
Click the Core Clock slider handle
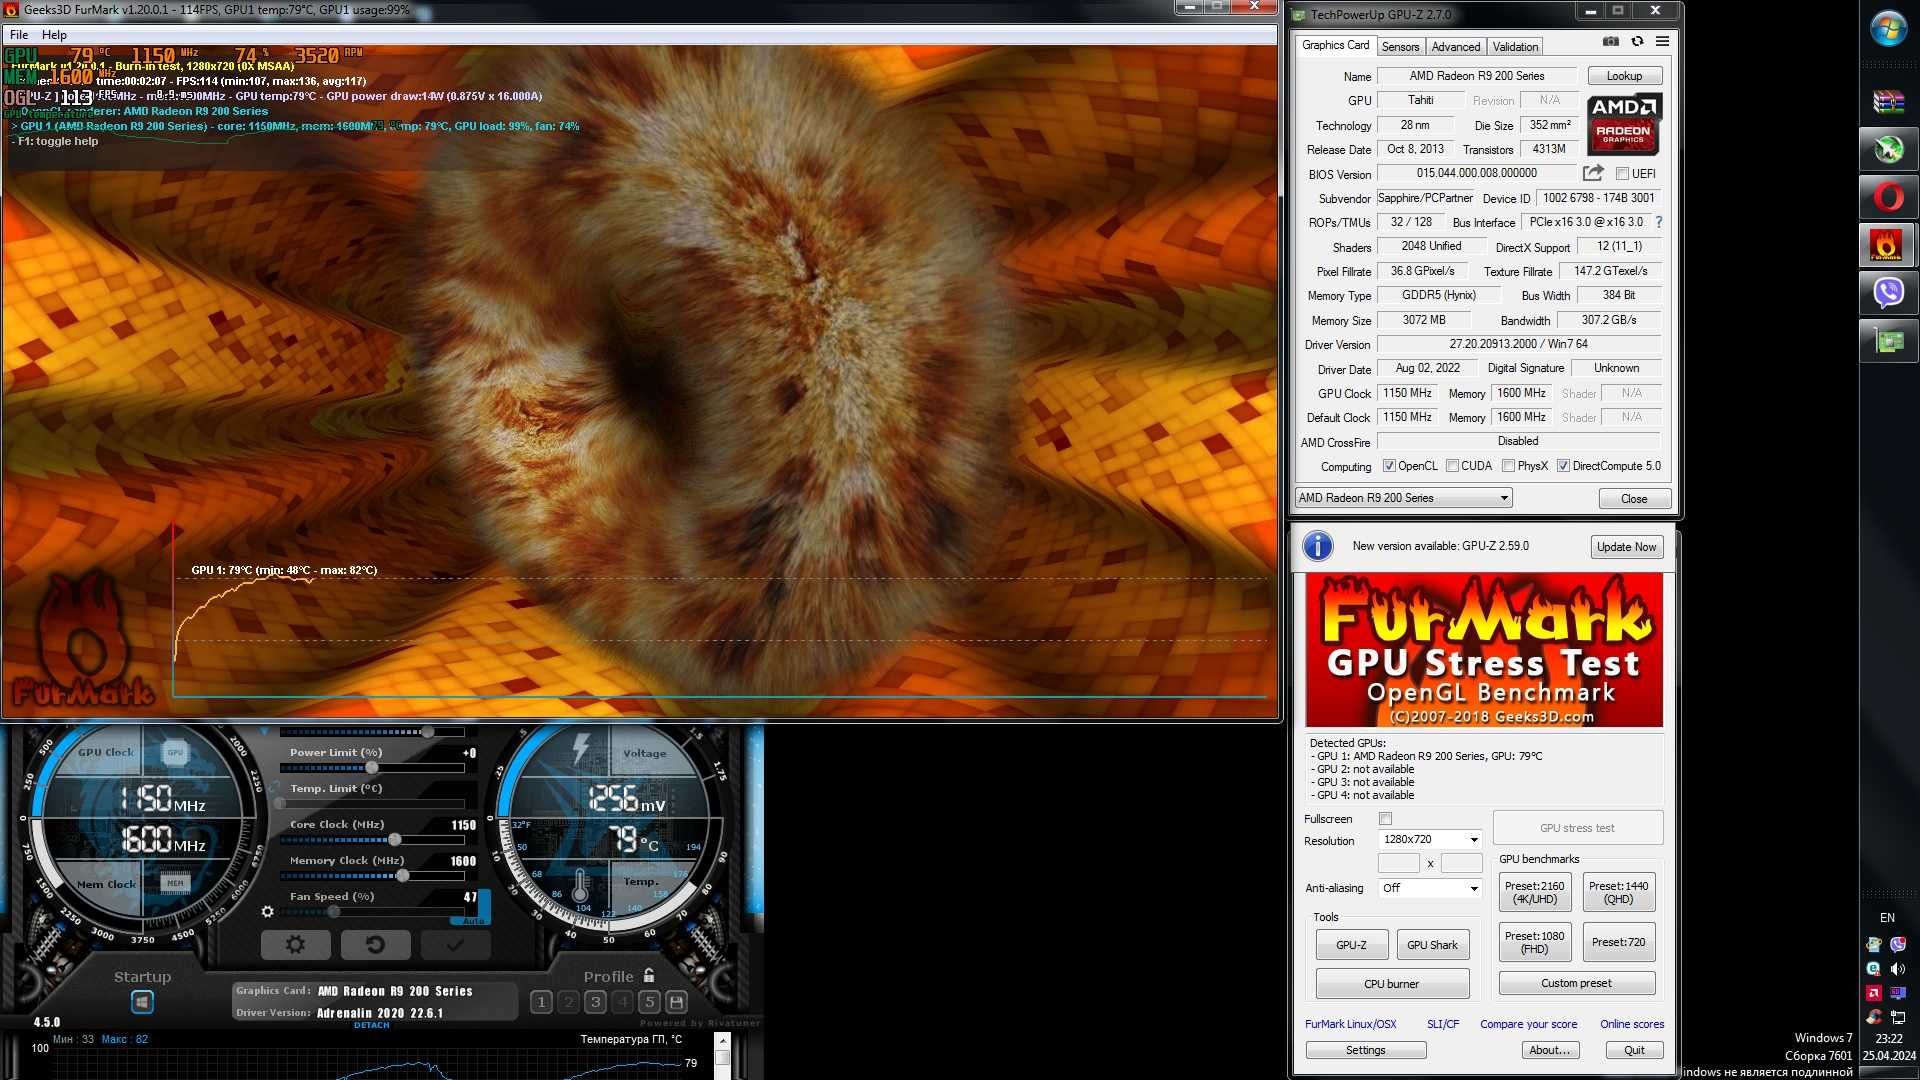coord(395,840)
